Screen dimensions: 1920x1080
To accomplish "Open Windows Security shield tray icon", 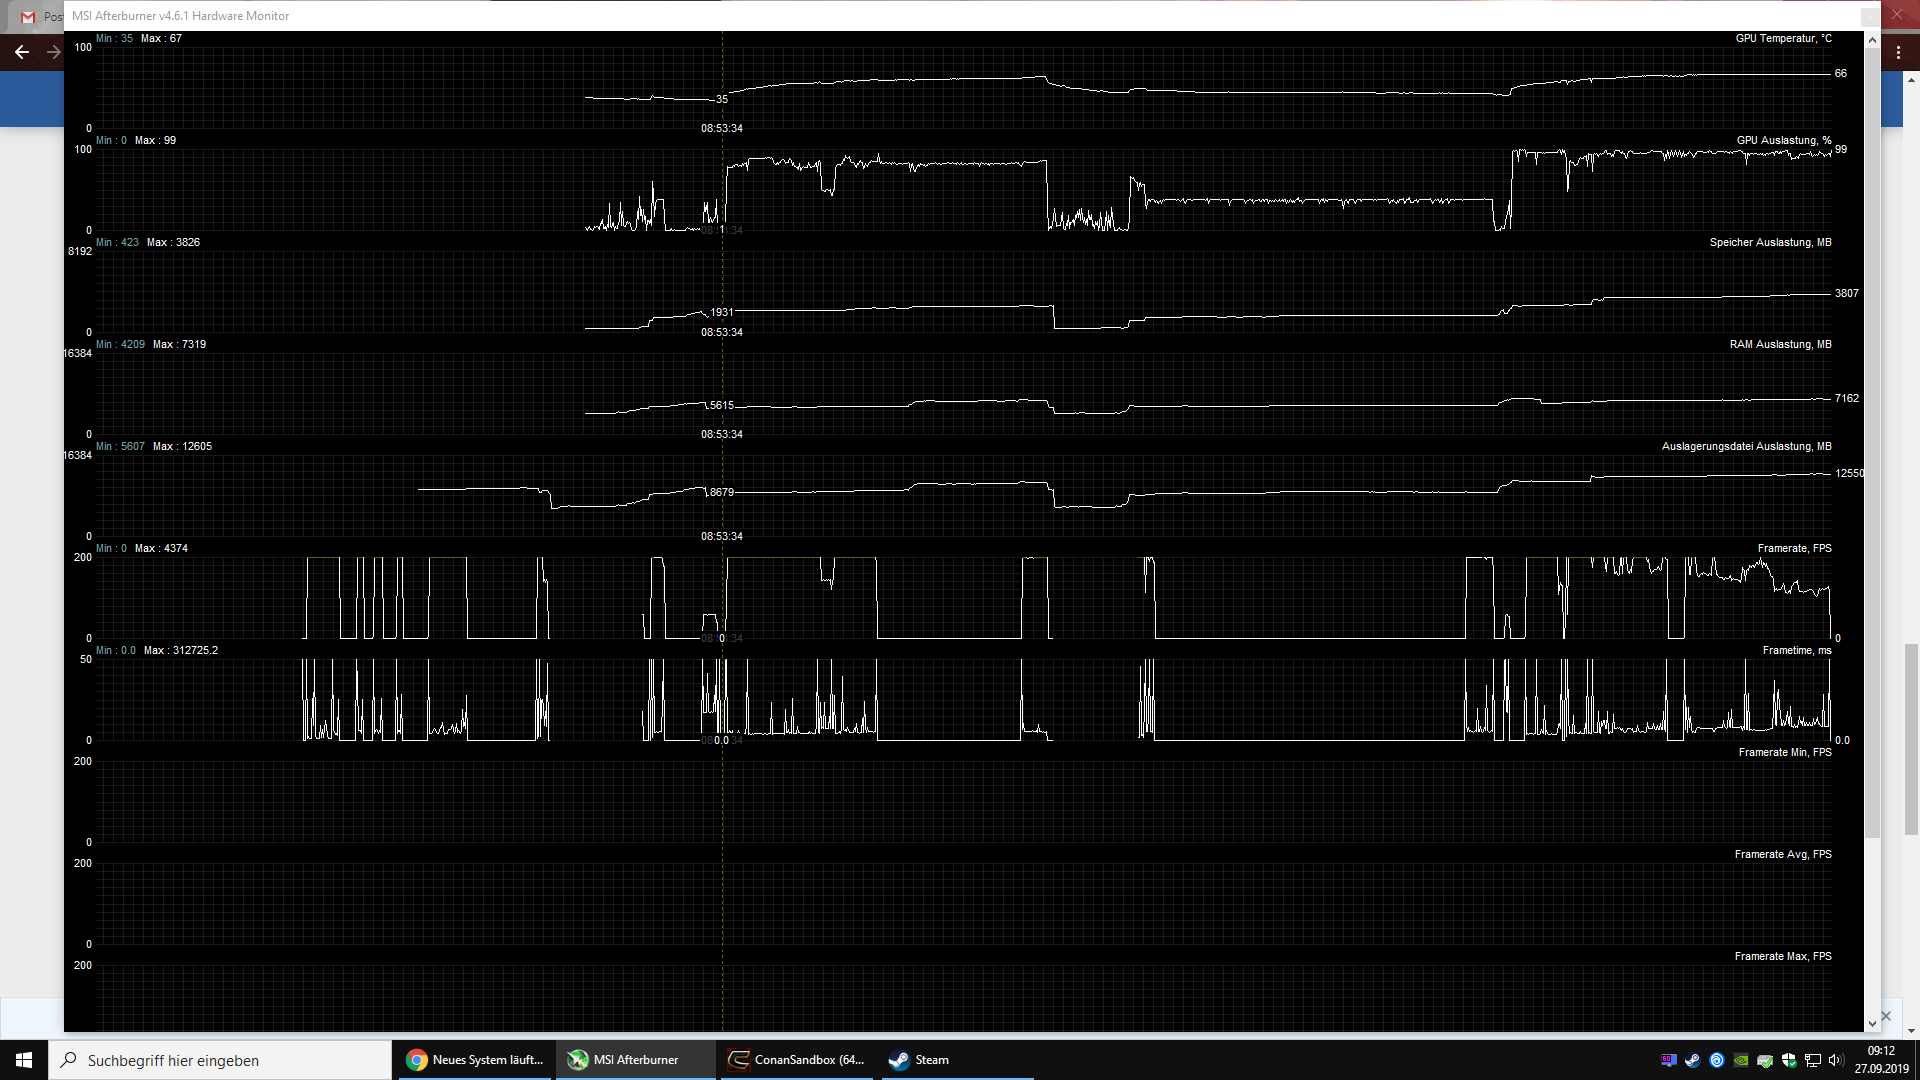I will (x=1789, y=1060).
